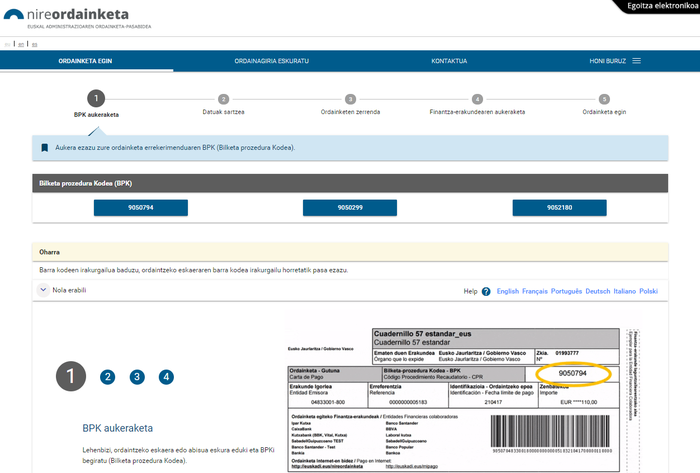The height and width of the screenshot is (473, 700).
Task: Click the step 2 circle above Datuak sartzea
Action: click(x=223, y=99)
